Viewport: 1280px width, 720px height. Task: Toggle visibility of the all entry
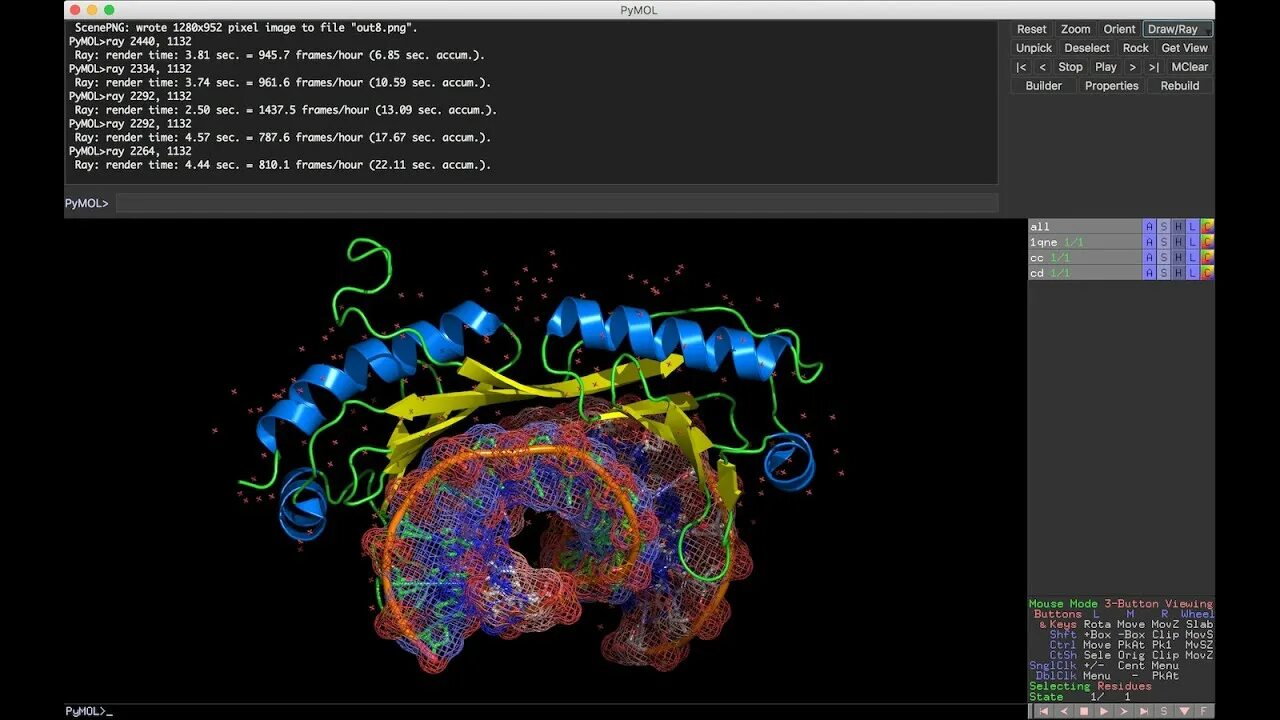point(1085,227)
